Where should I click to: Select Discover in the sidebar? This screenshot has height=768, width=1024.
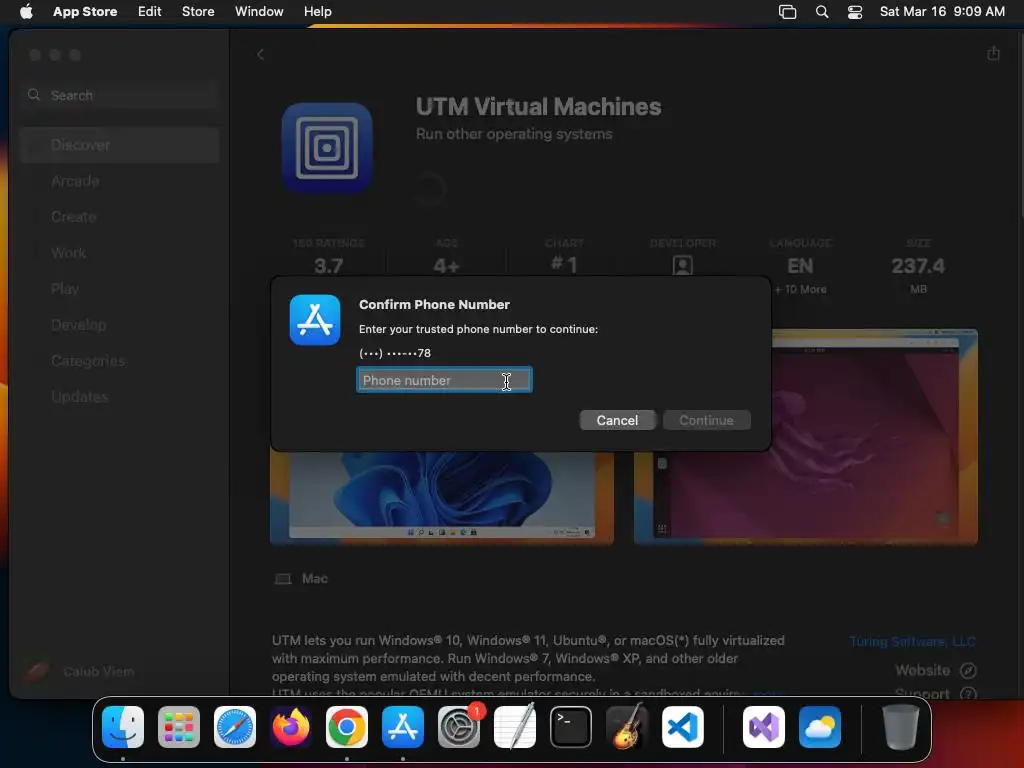[x=120, y=145]
